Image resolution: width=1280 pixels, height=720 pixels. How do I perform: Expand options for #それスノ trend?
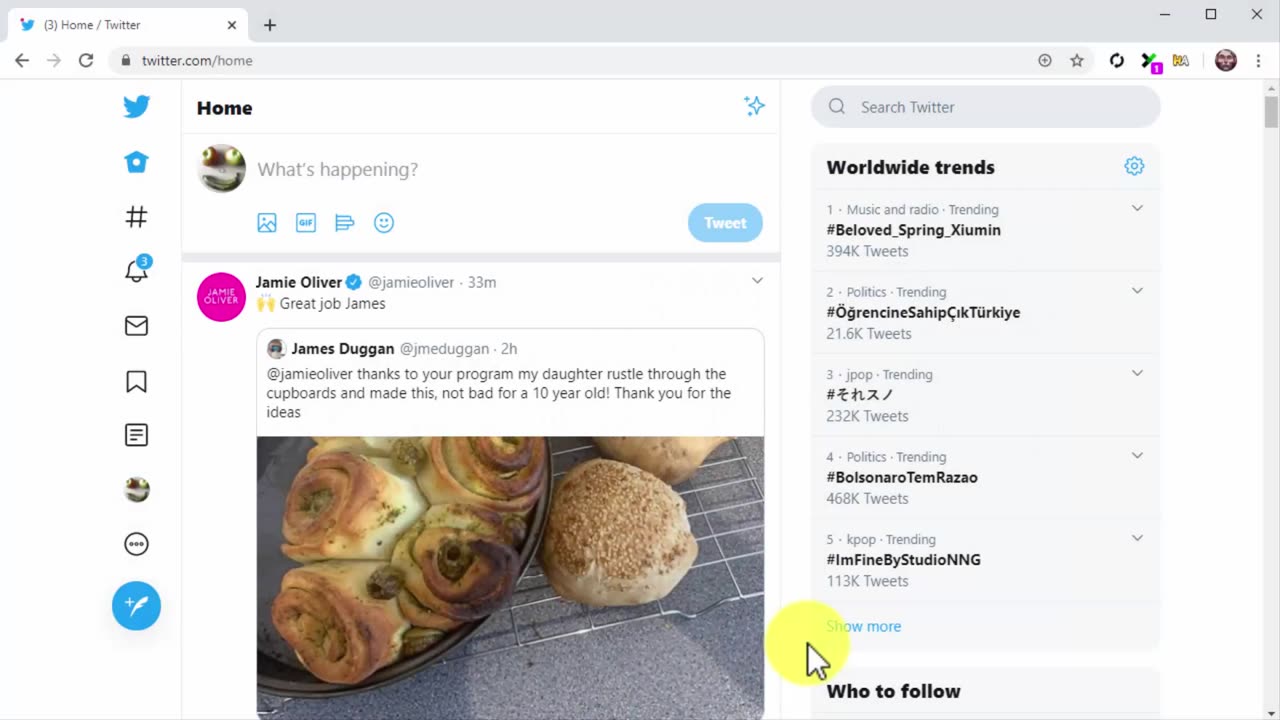click(x=1137, y=373)
